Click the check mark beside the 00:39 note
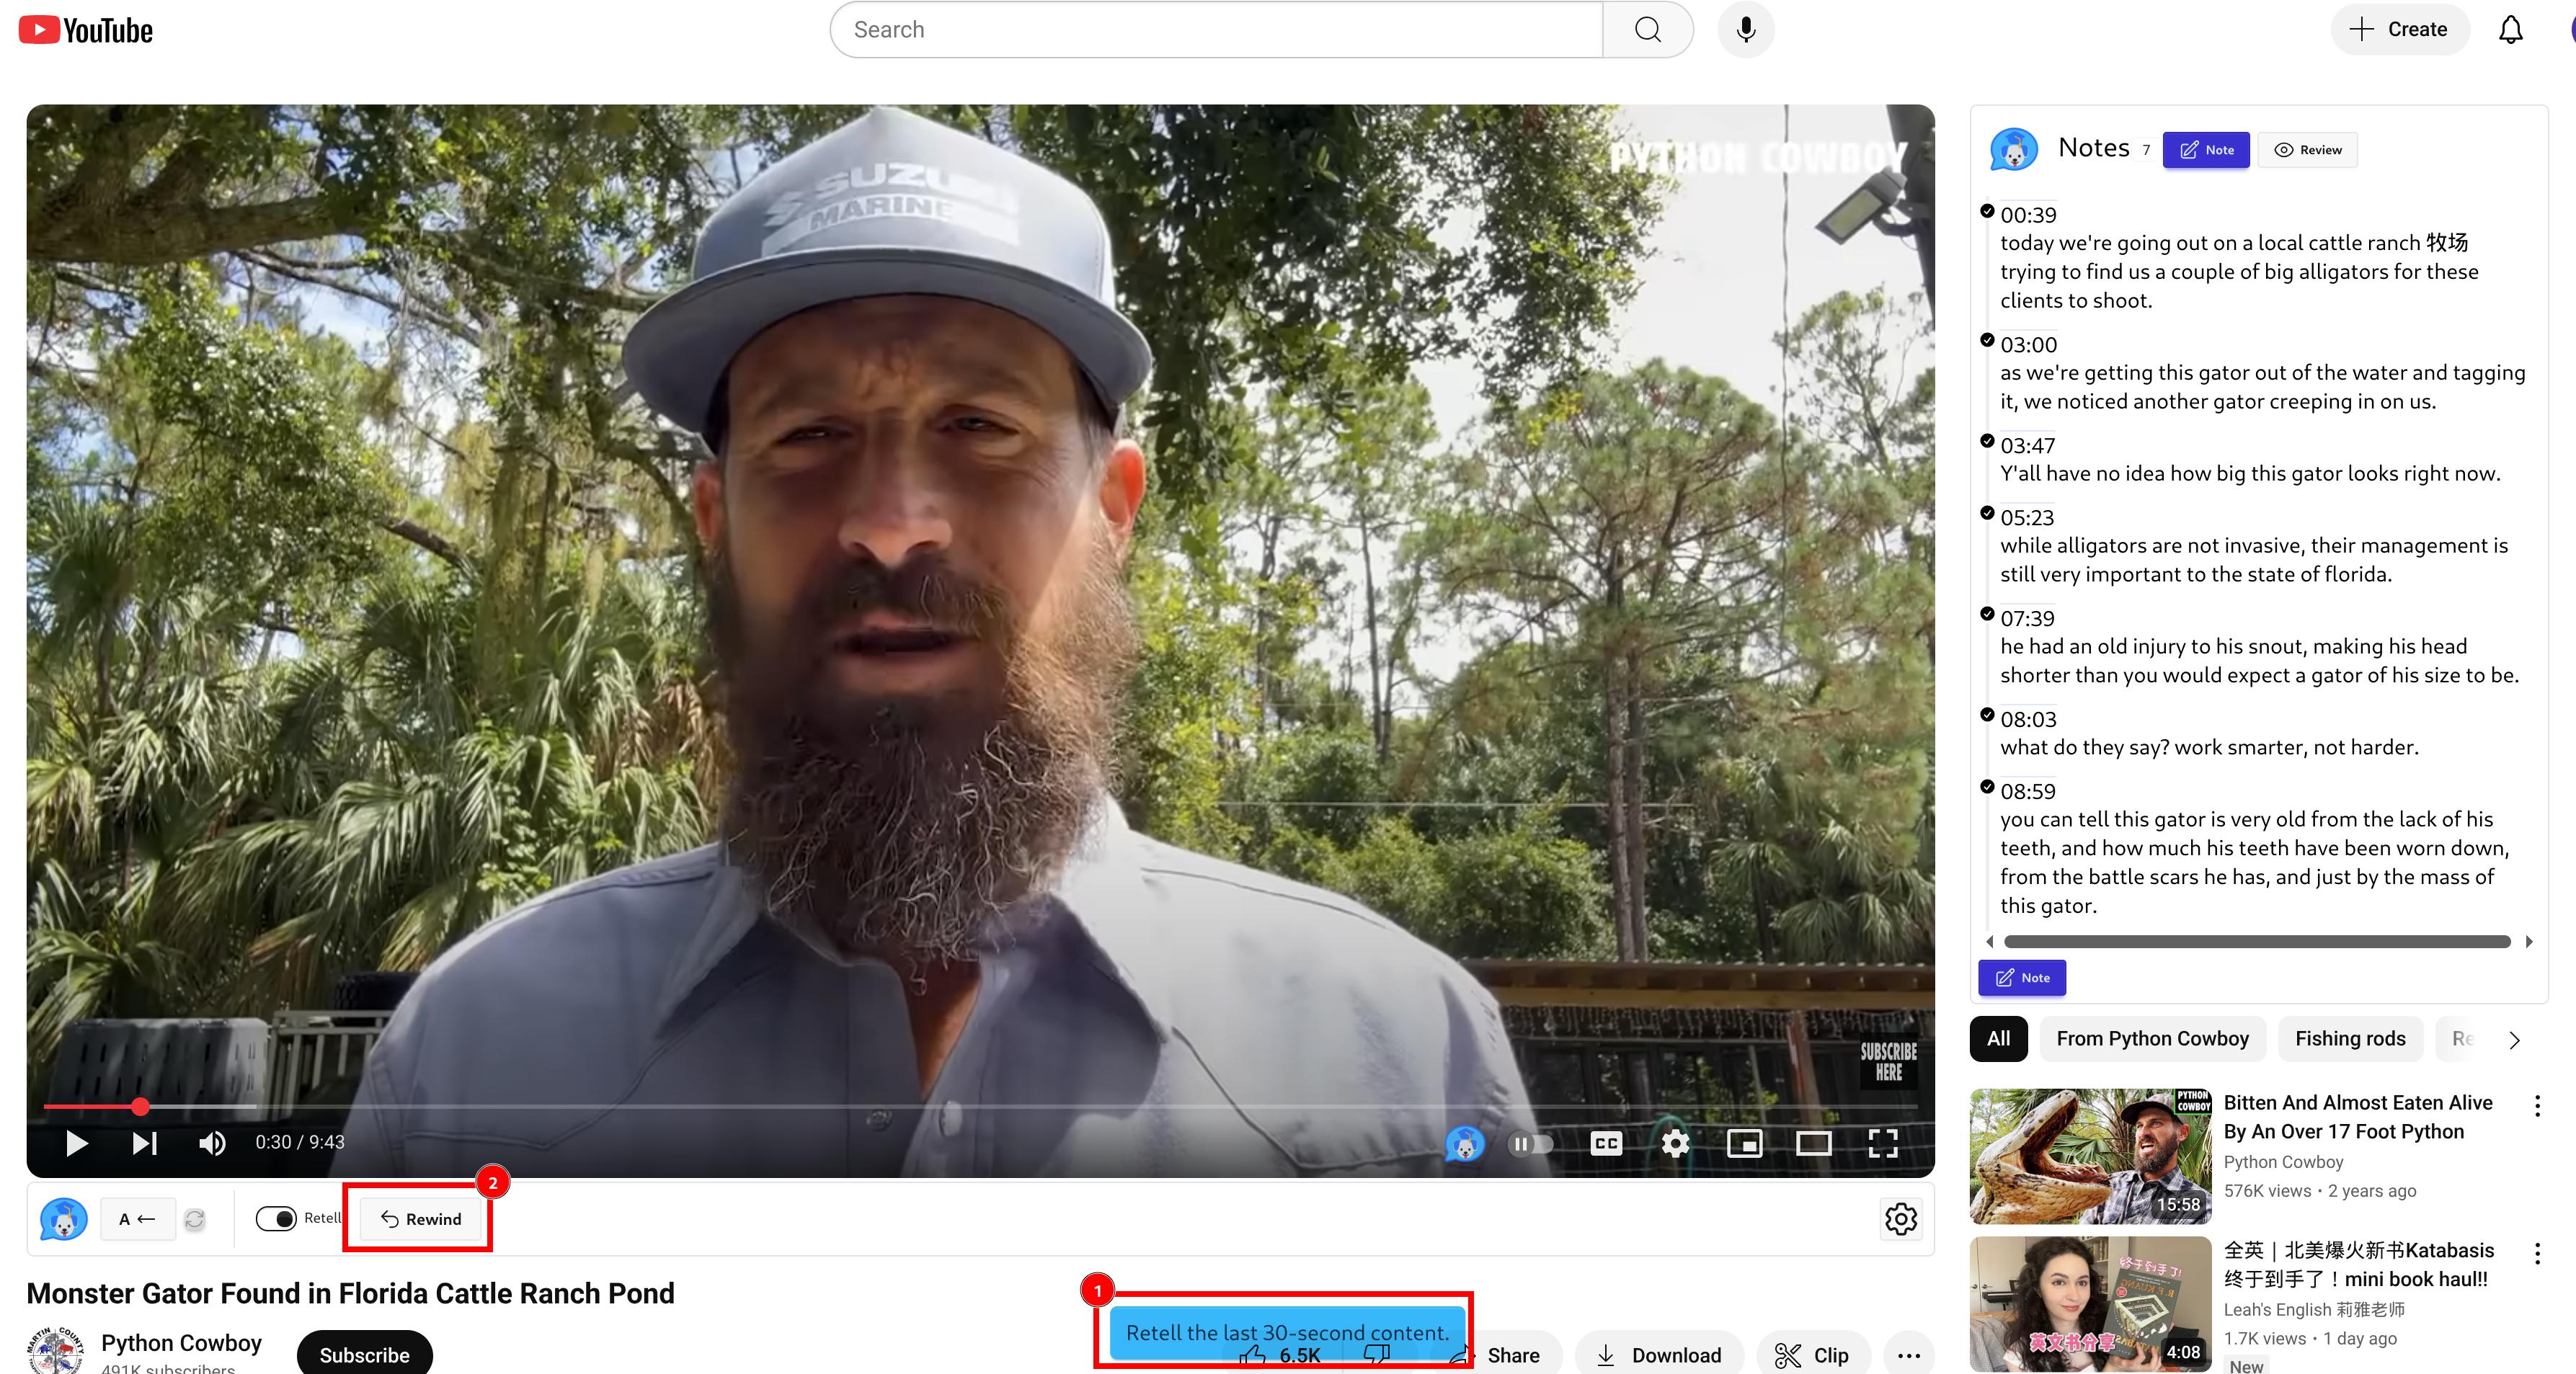Image resolution: width=2576 pixels, height=1374 pixels. [x=1987, y=210]
